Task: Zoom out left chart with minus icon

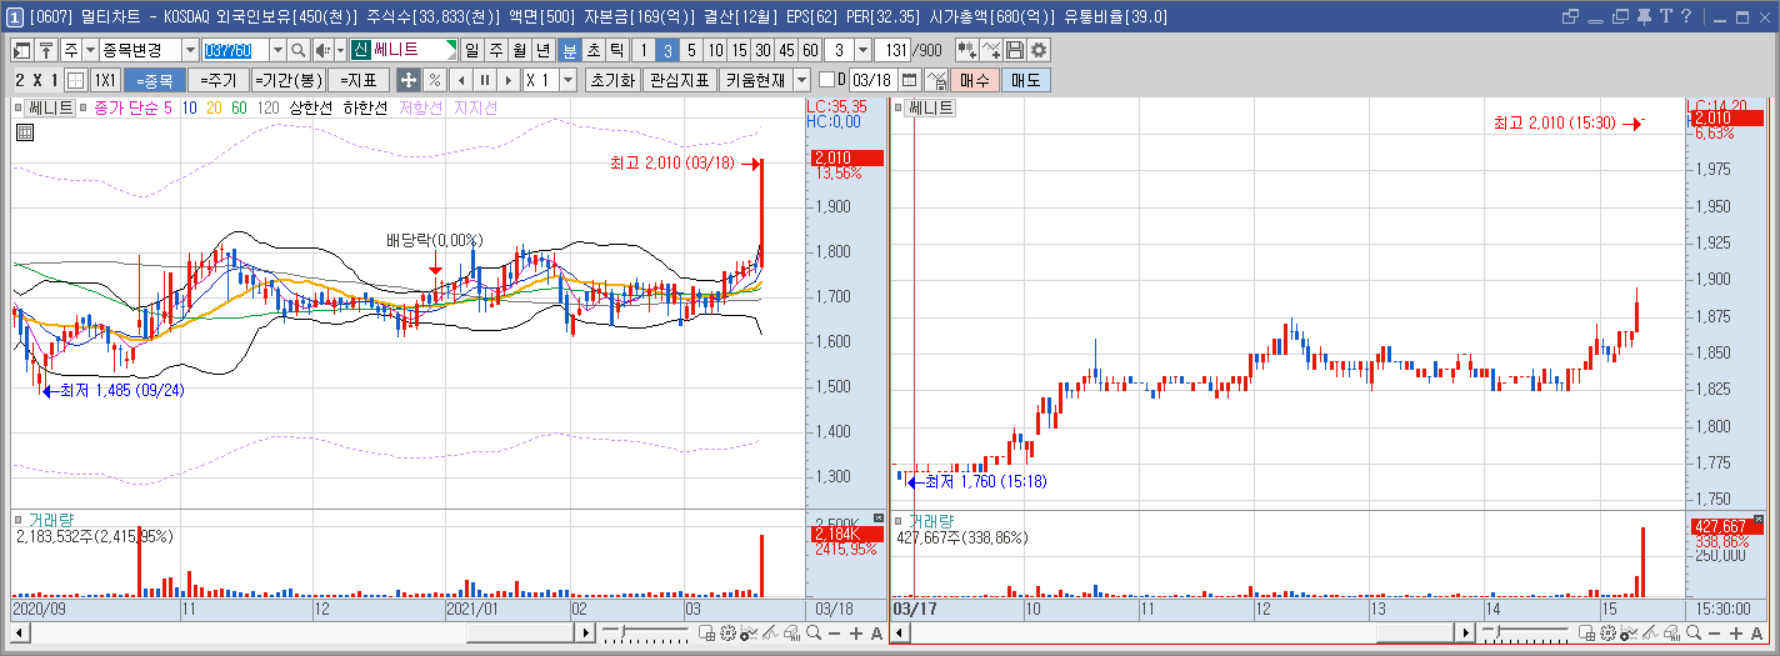Action: [x=834, y=633]
